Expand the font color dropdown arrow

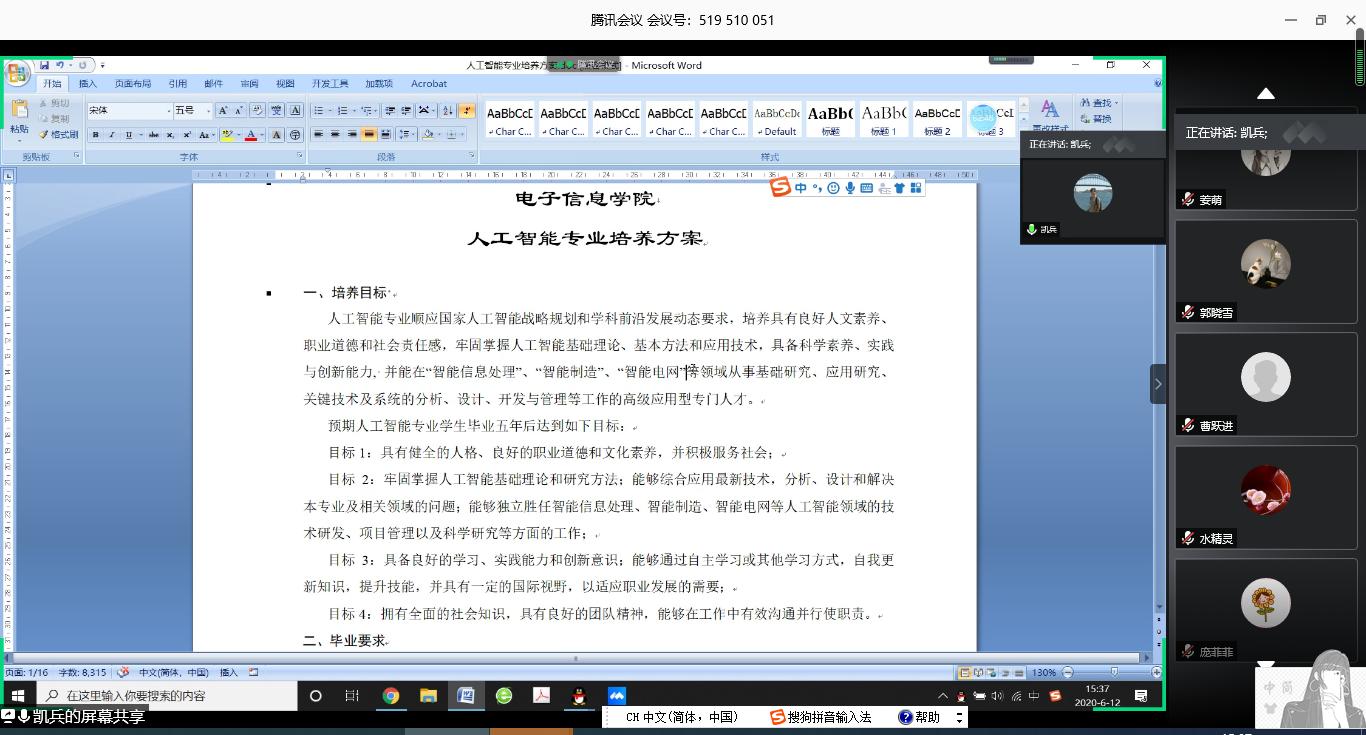[x=262, y=135]
